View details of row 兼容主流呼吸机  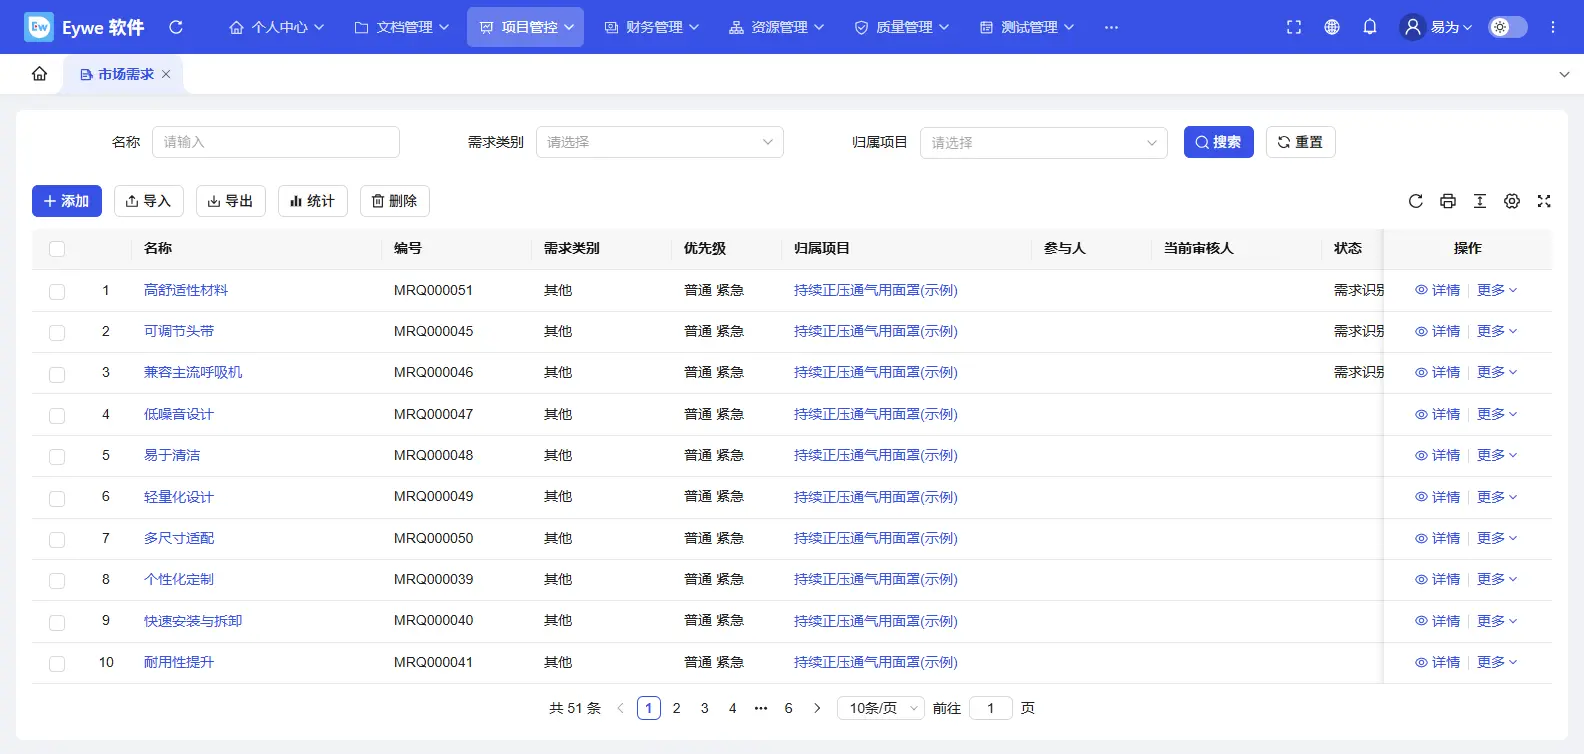[x=1438, y=372]
